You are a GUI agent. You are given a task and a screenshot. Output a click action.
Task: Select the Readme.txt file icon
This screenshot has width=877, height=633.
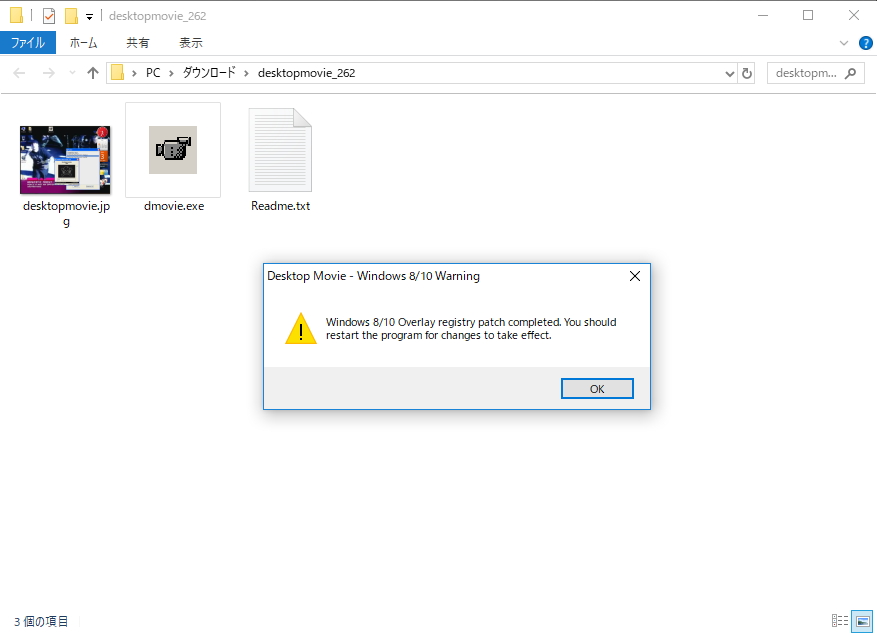tap(280, 150)
